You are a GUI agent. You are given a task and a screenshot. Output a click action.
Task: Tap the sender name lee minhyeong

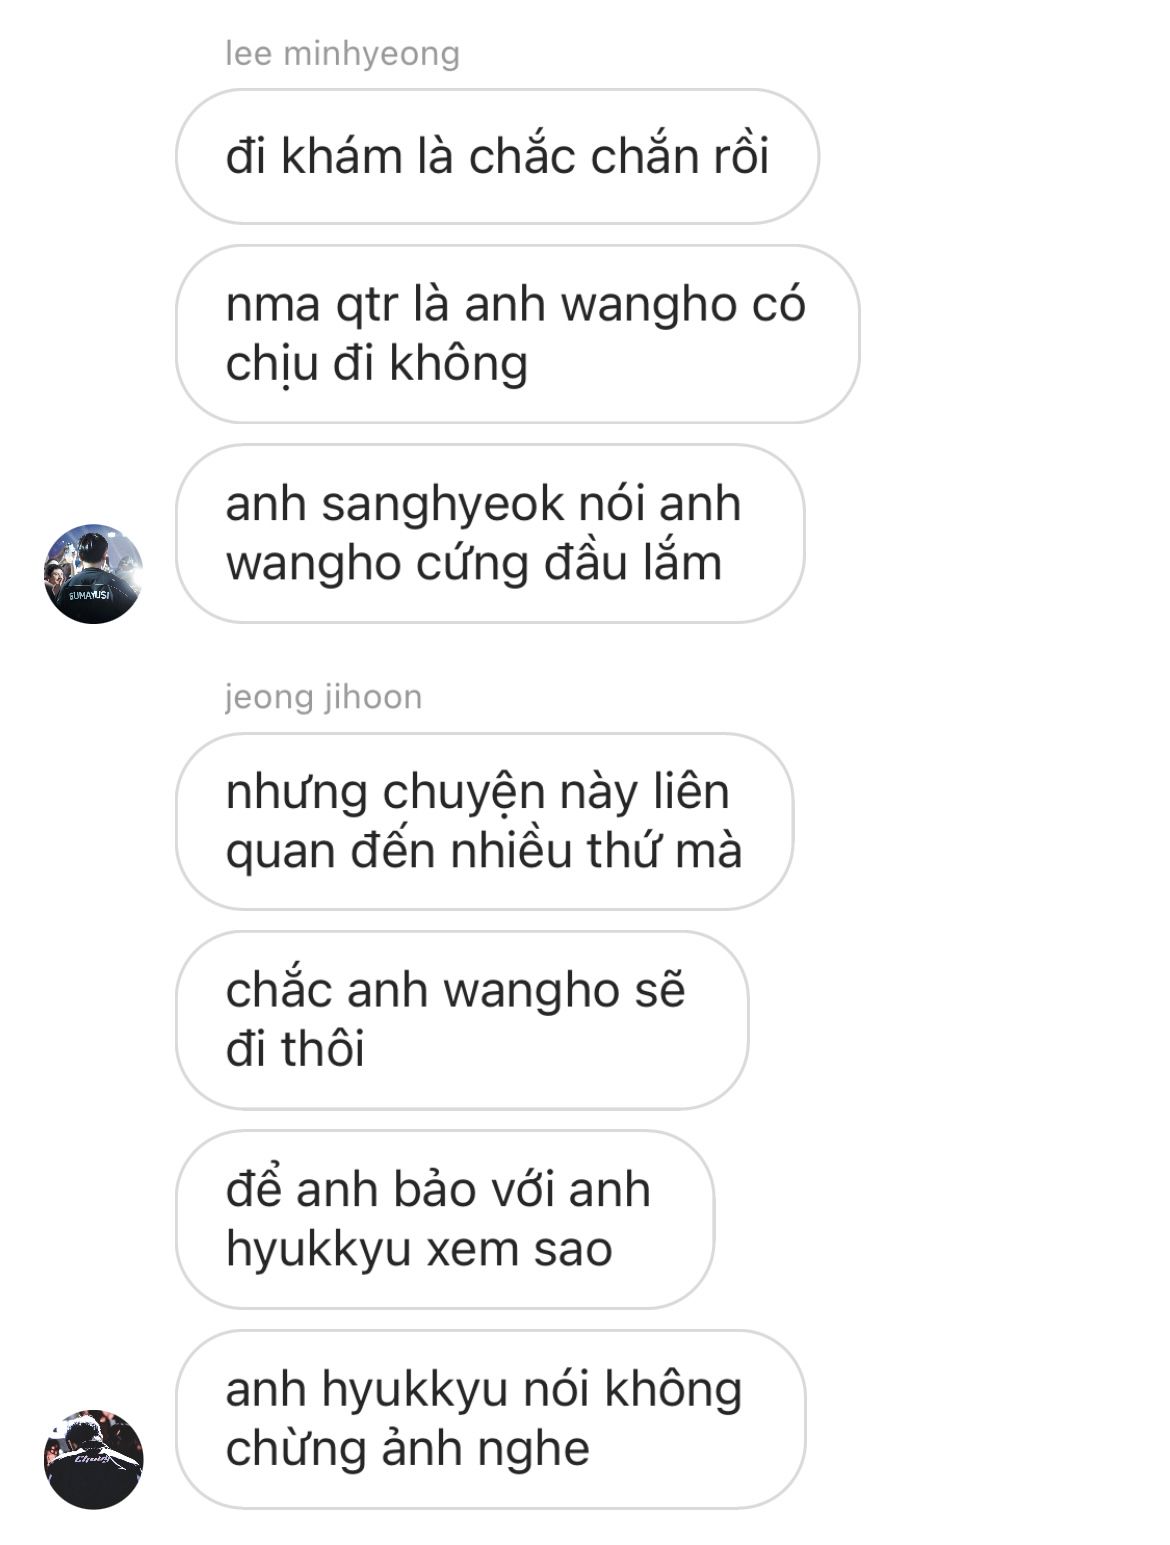point(342,53)
